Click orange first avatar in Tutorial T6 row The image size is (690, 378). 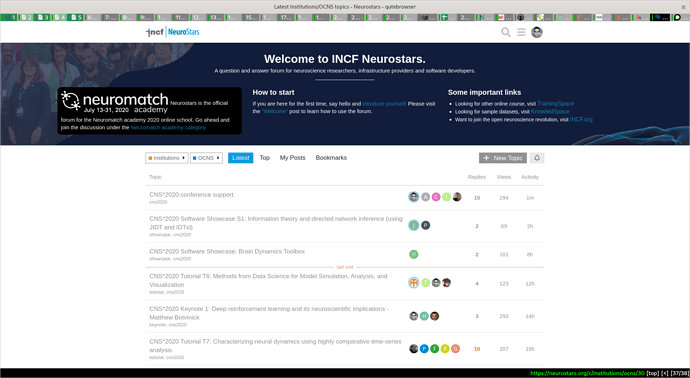coord(414,283)
